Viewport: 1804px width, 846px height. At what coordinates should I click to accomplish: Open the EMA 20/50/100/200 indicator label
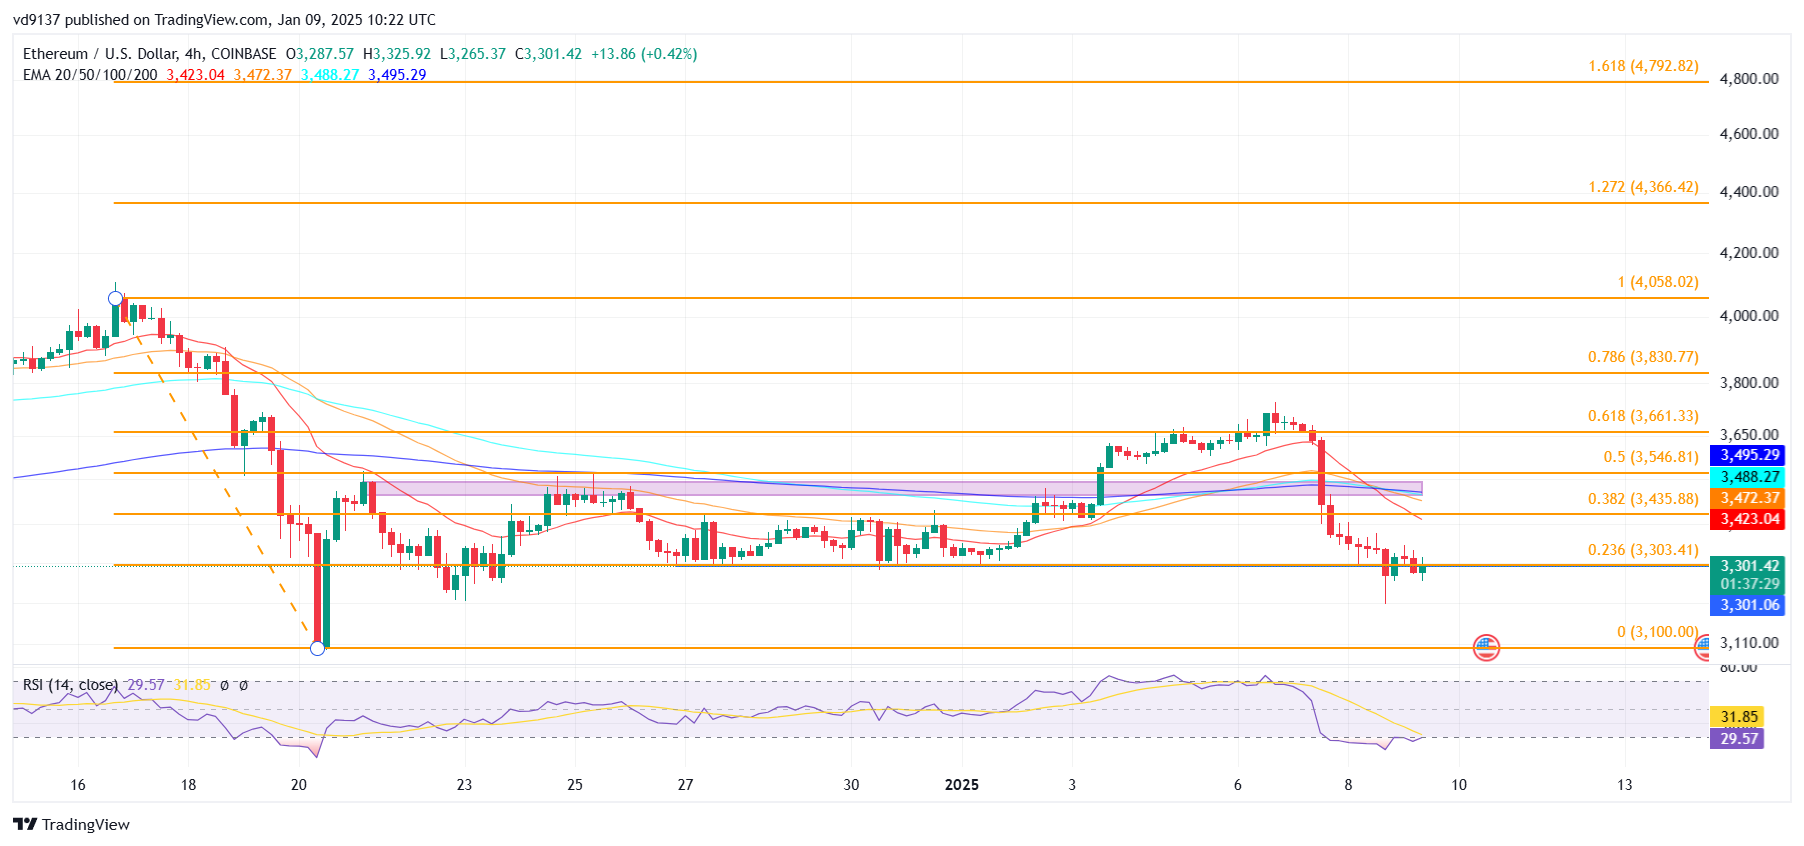coord(90,75)
